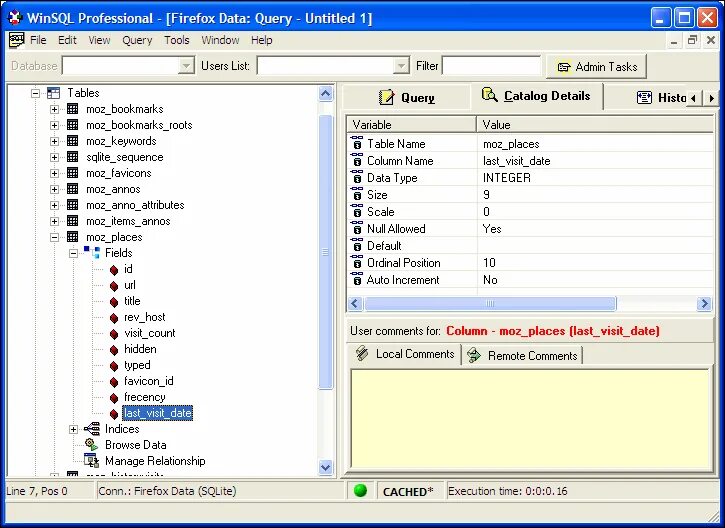
Task: Open the File menu
Action: [38, 40]
